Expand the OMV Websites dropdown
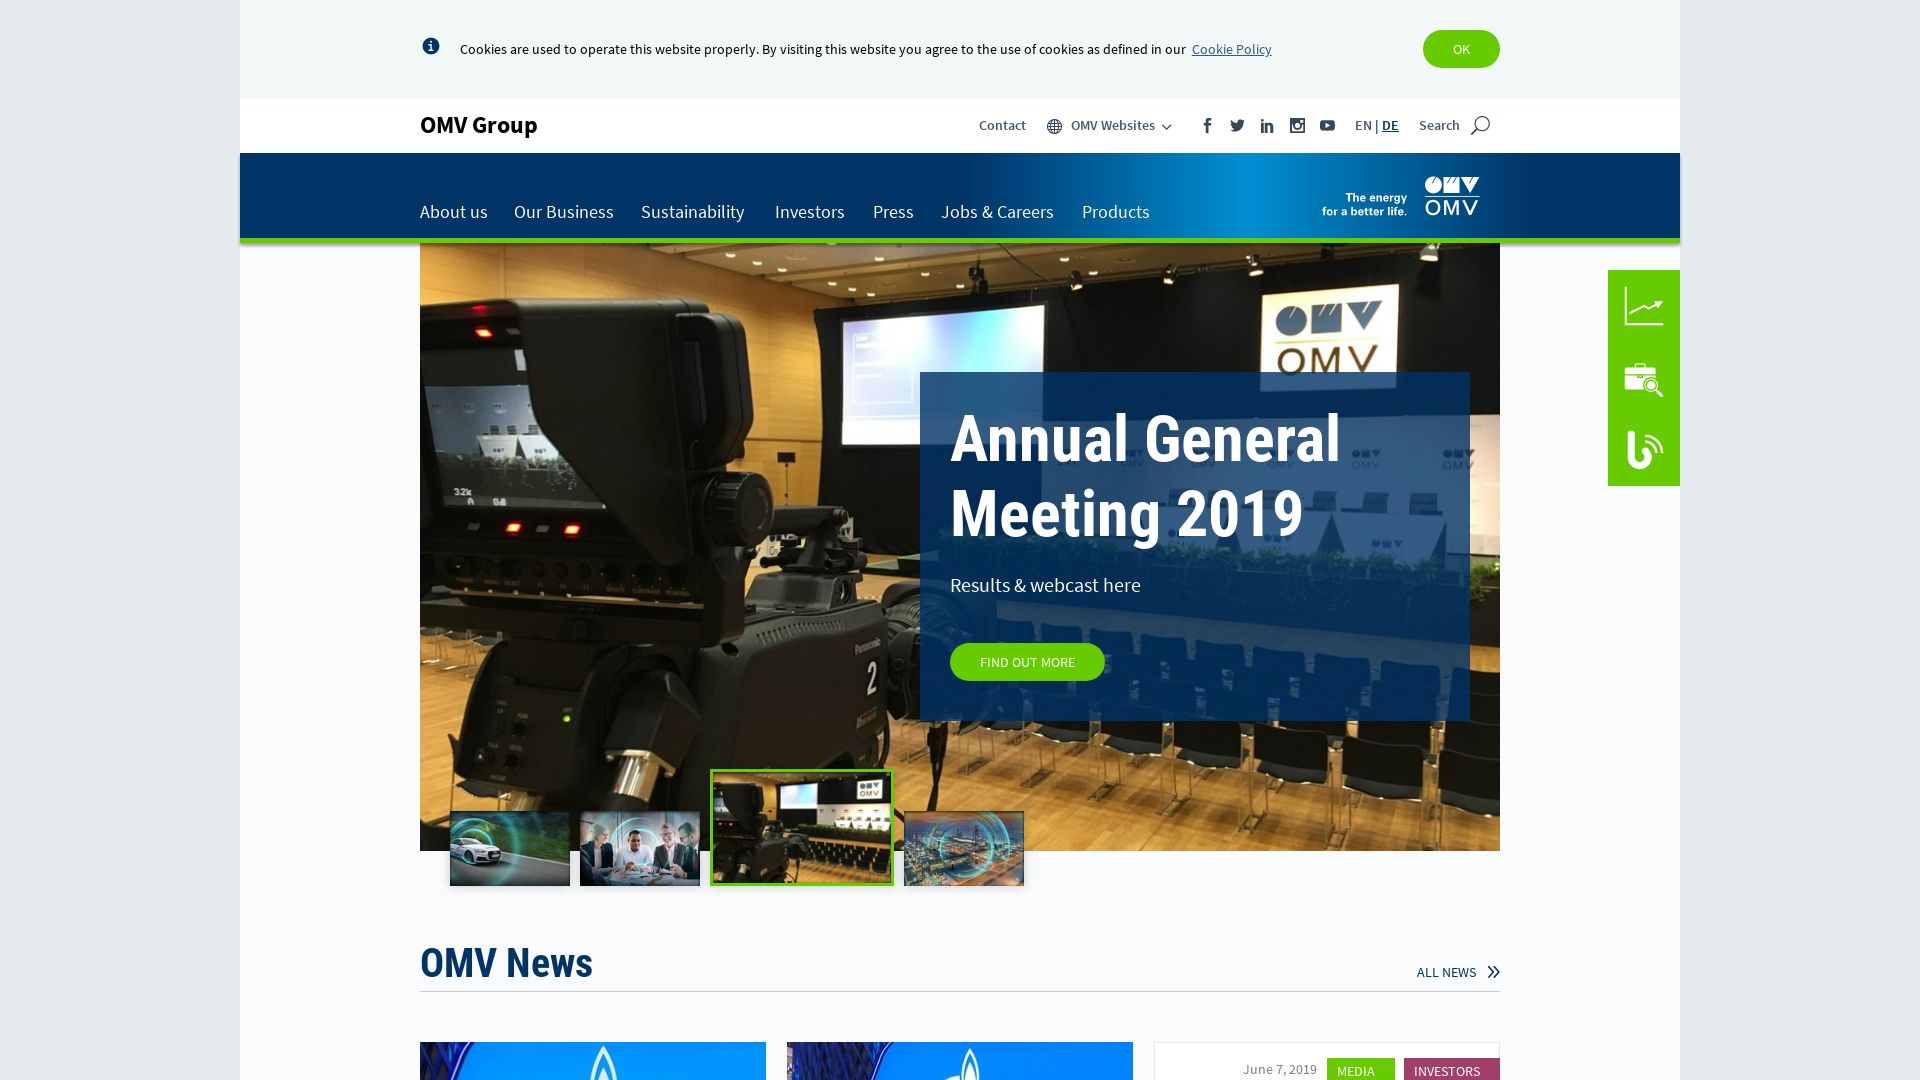 click(x=1121, y=126)
